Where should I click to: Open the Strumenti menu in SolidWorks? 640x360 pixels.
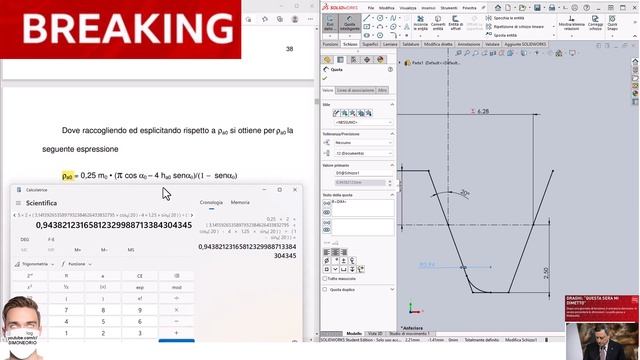click(449, 8)
